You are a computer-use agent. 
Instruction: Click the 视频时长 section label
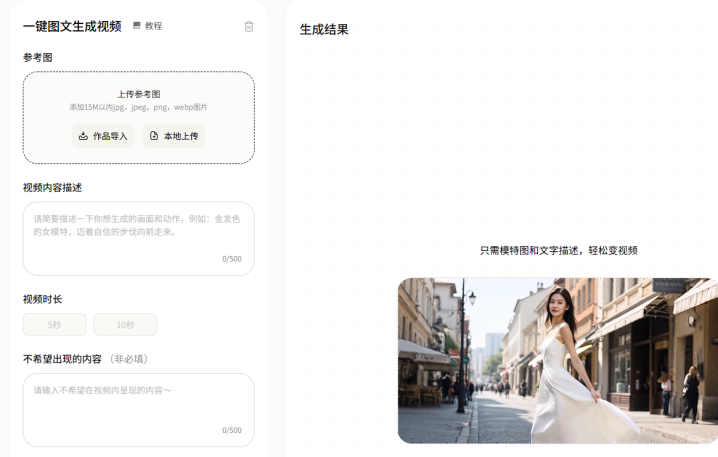[x=43, y=299]
